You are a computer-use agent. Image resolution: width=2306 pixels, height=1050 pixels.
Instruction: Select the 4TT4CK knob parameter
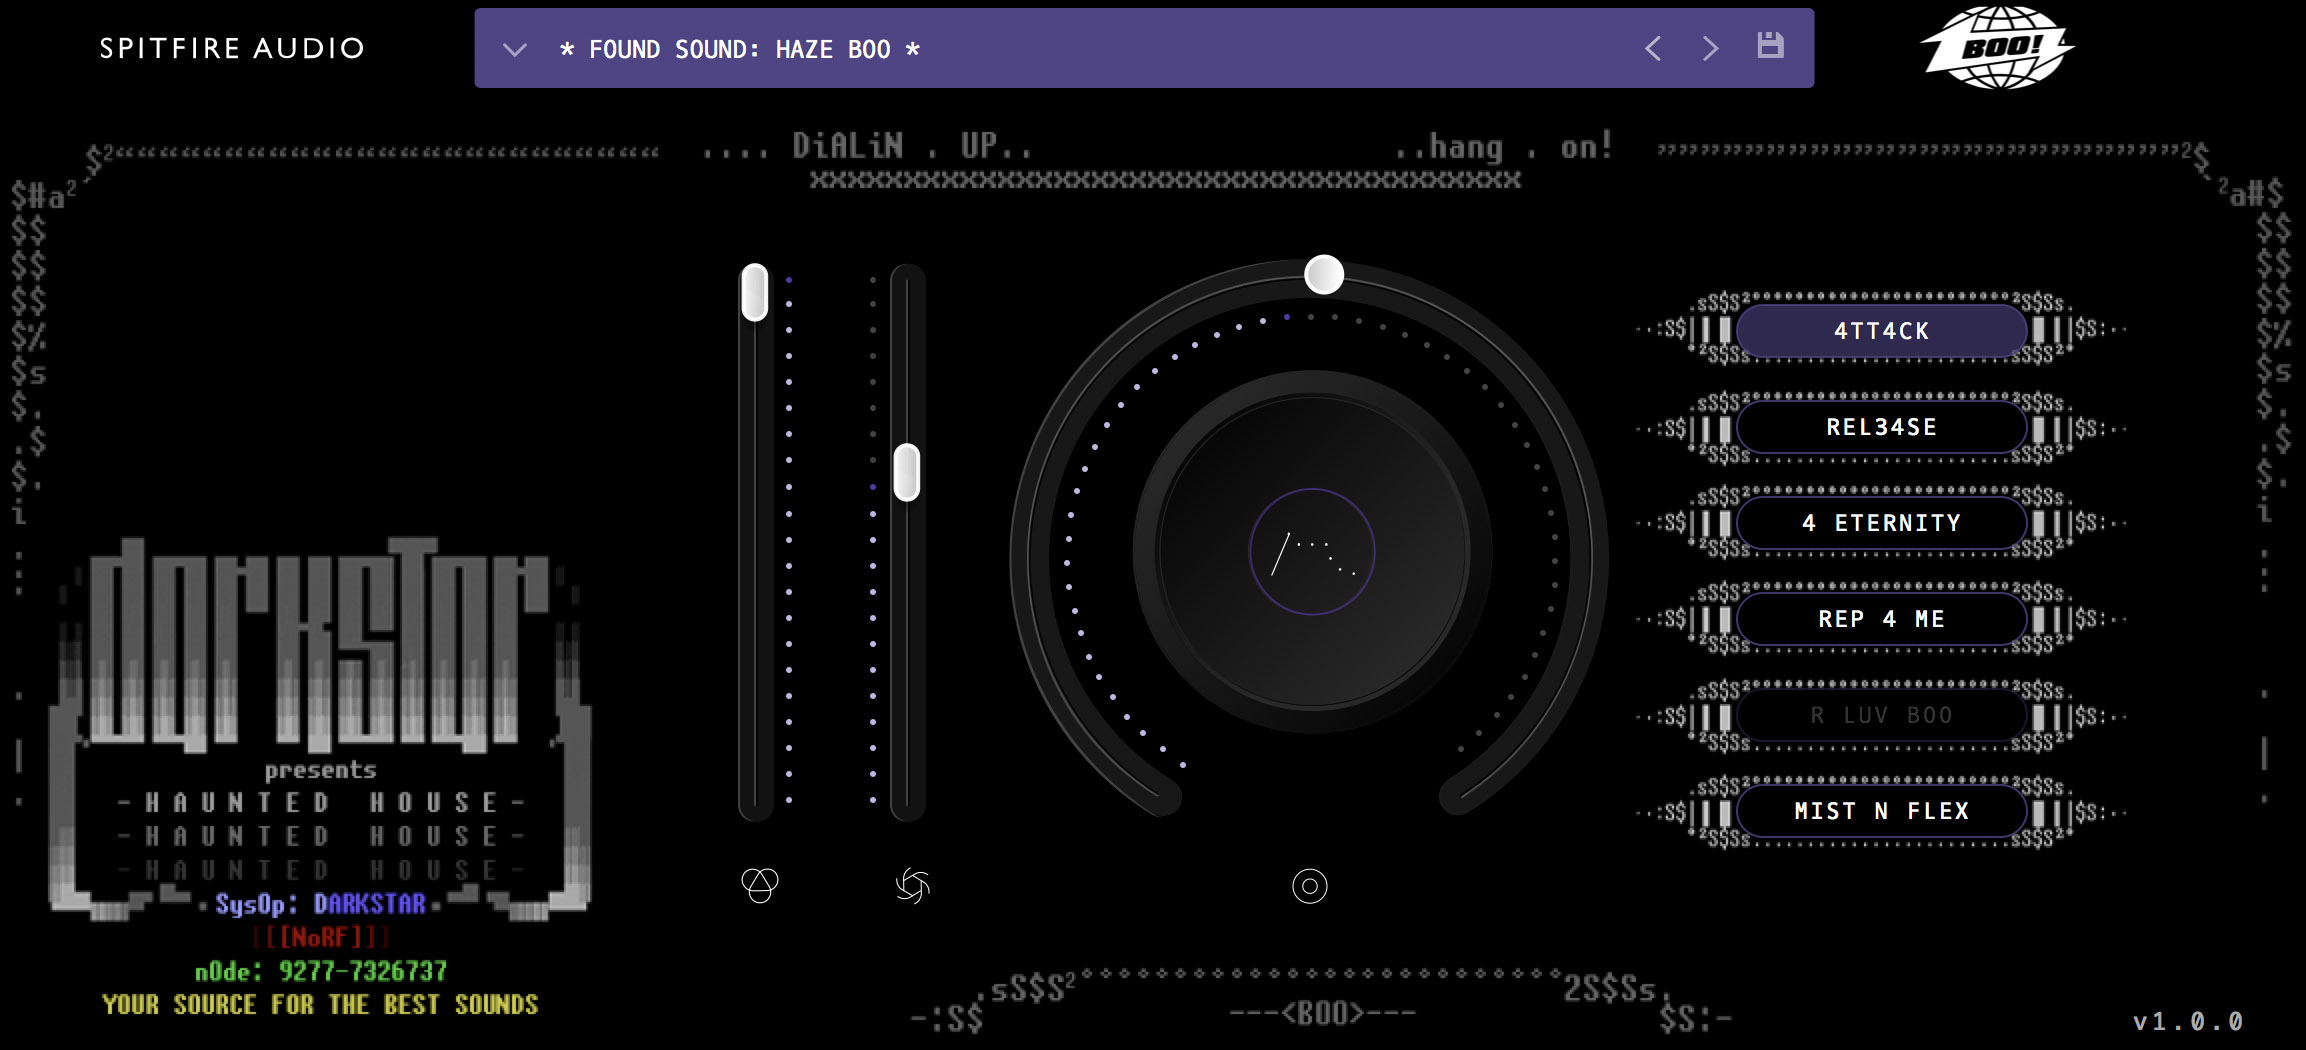click(x=1881, y=331)
